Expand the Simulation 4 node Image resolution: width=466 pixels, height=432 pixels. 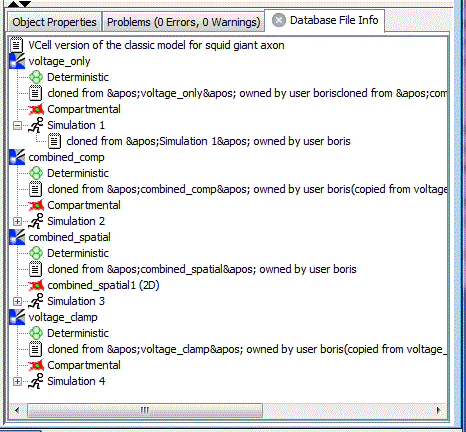pyautogui.click(x=17, y=381)
